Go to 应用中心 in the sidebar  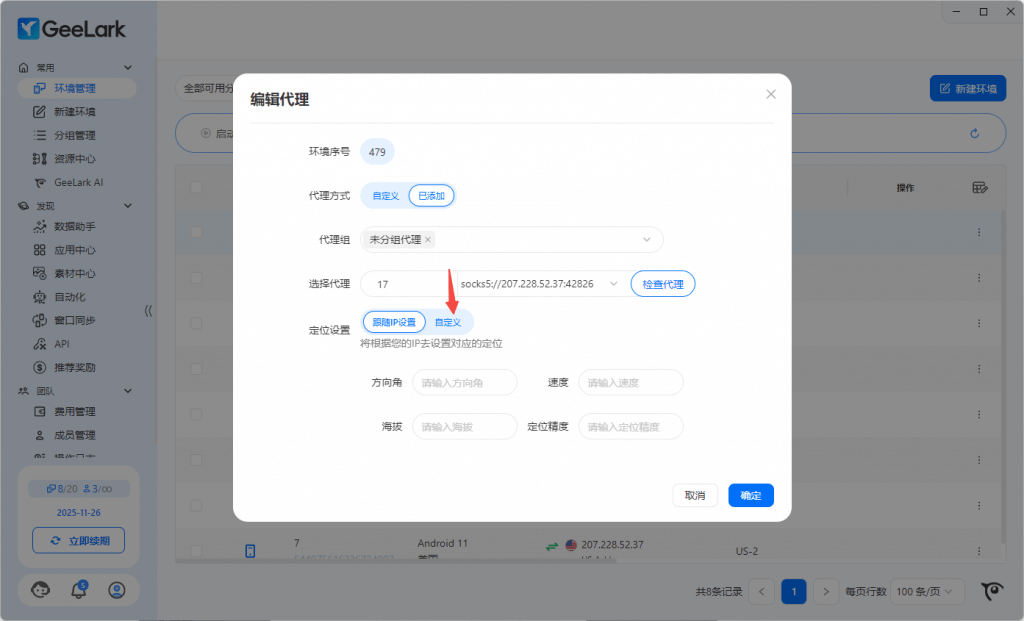point(75,250)
